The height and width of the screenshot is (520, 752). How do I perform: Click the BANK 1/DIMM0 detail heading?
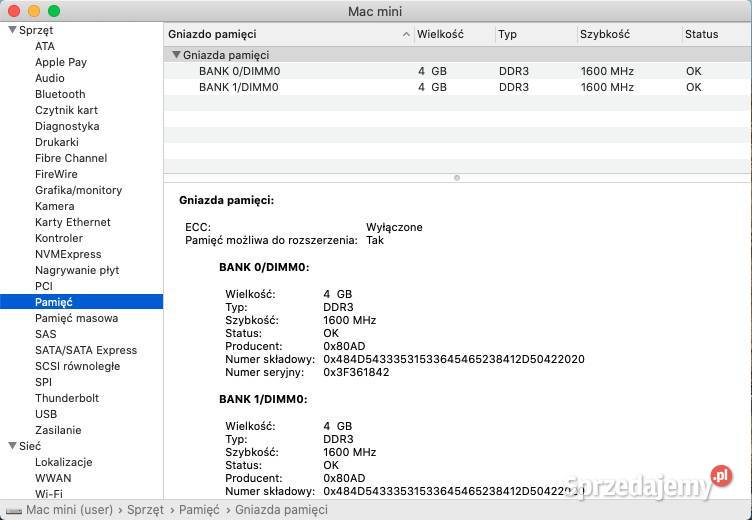point(263,399)
